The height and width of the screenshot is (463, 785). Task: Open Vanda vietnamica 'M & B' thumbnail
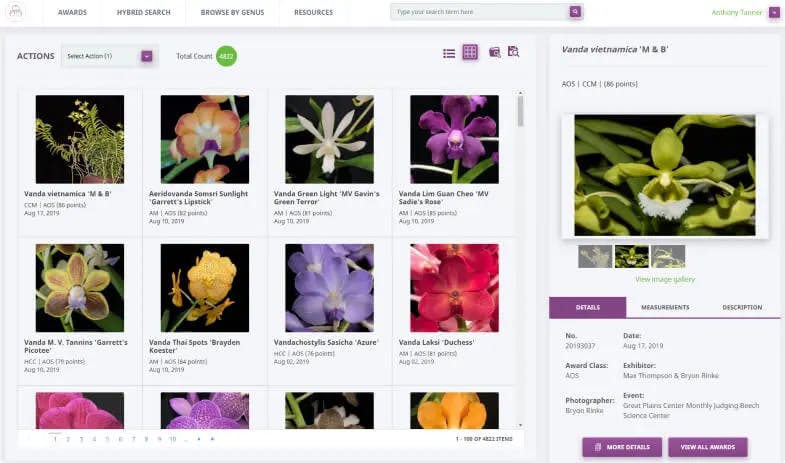80,139
